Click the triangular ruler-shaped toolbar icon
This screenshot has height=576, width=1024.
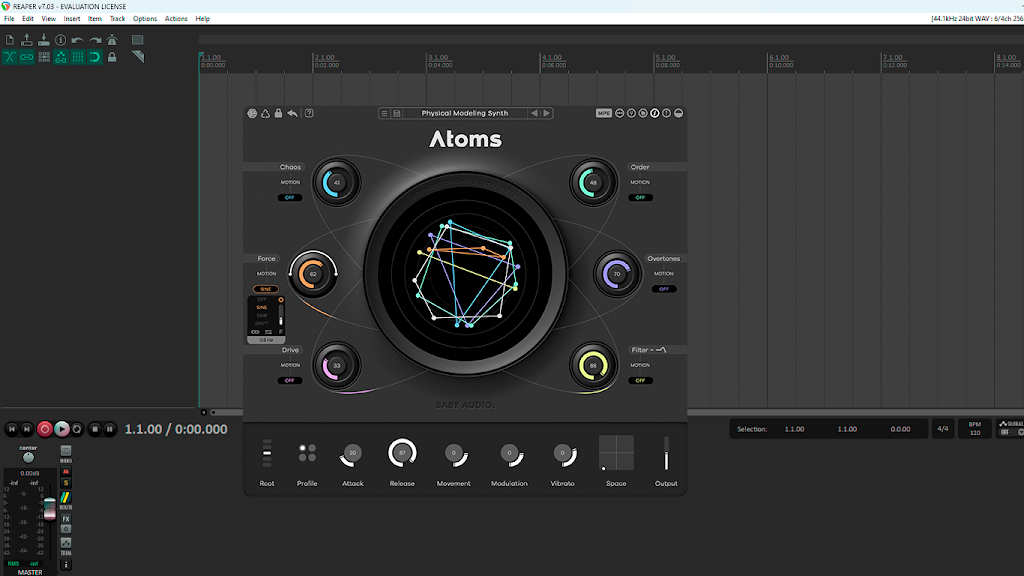click(137, 57)
